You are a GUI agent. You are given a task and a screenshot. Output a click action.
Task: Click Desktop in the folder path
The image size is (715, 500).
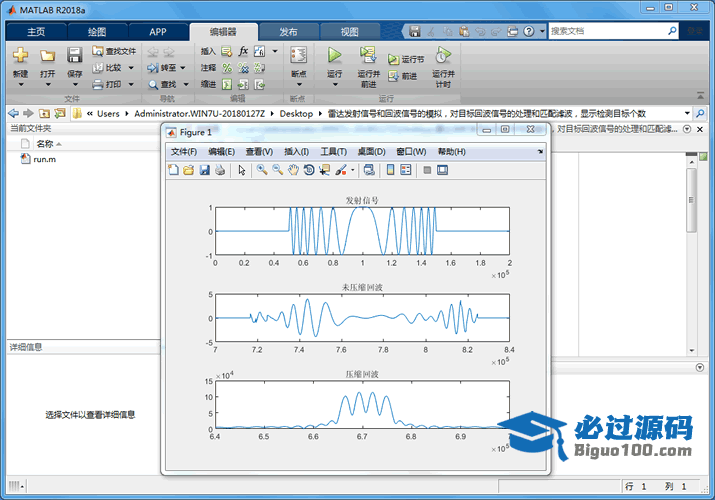(296, 113)
